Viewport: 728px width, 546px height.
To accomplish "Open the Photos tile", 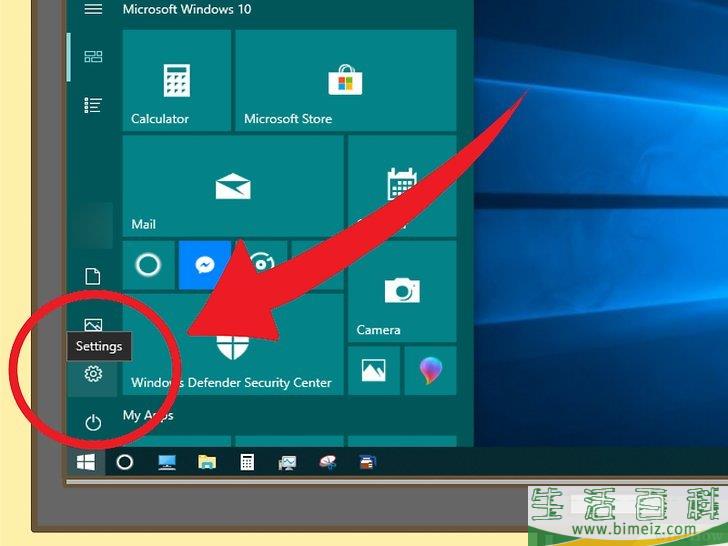I will 374,370.
